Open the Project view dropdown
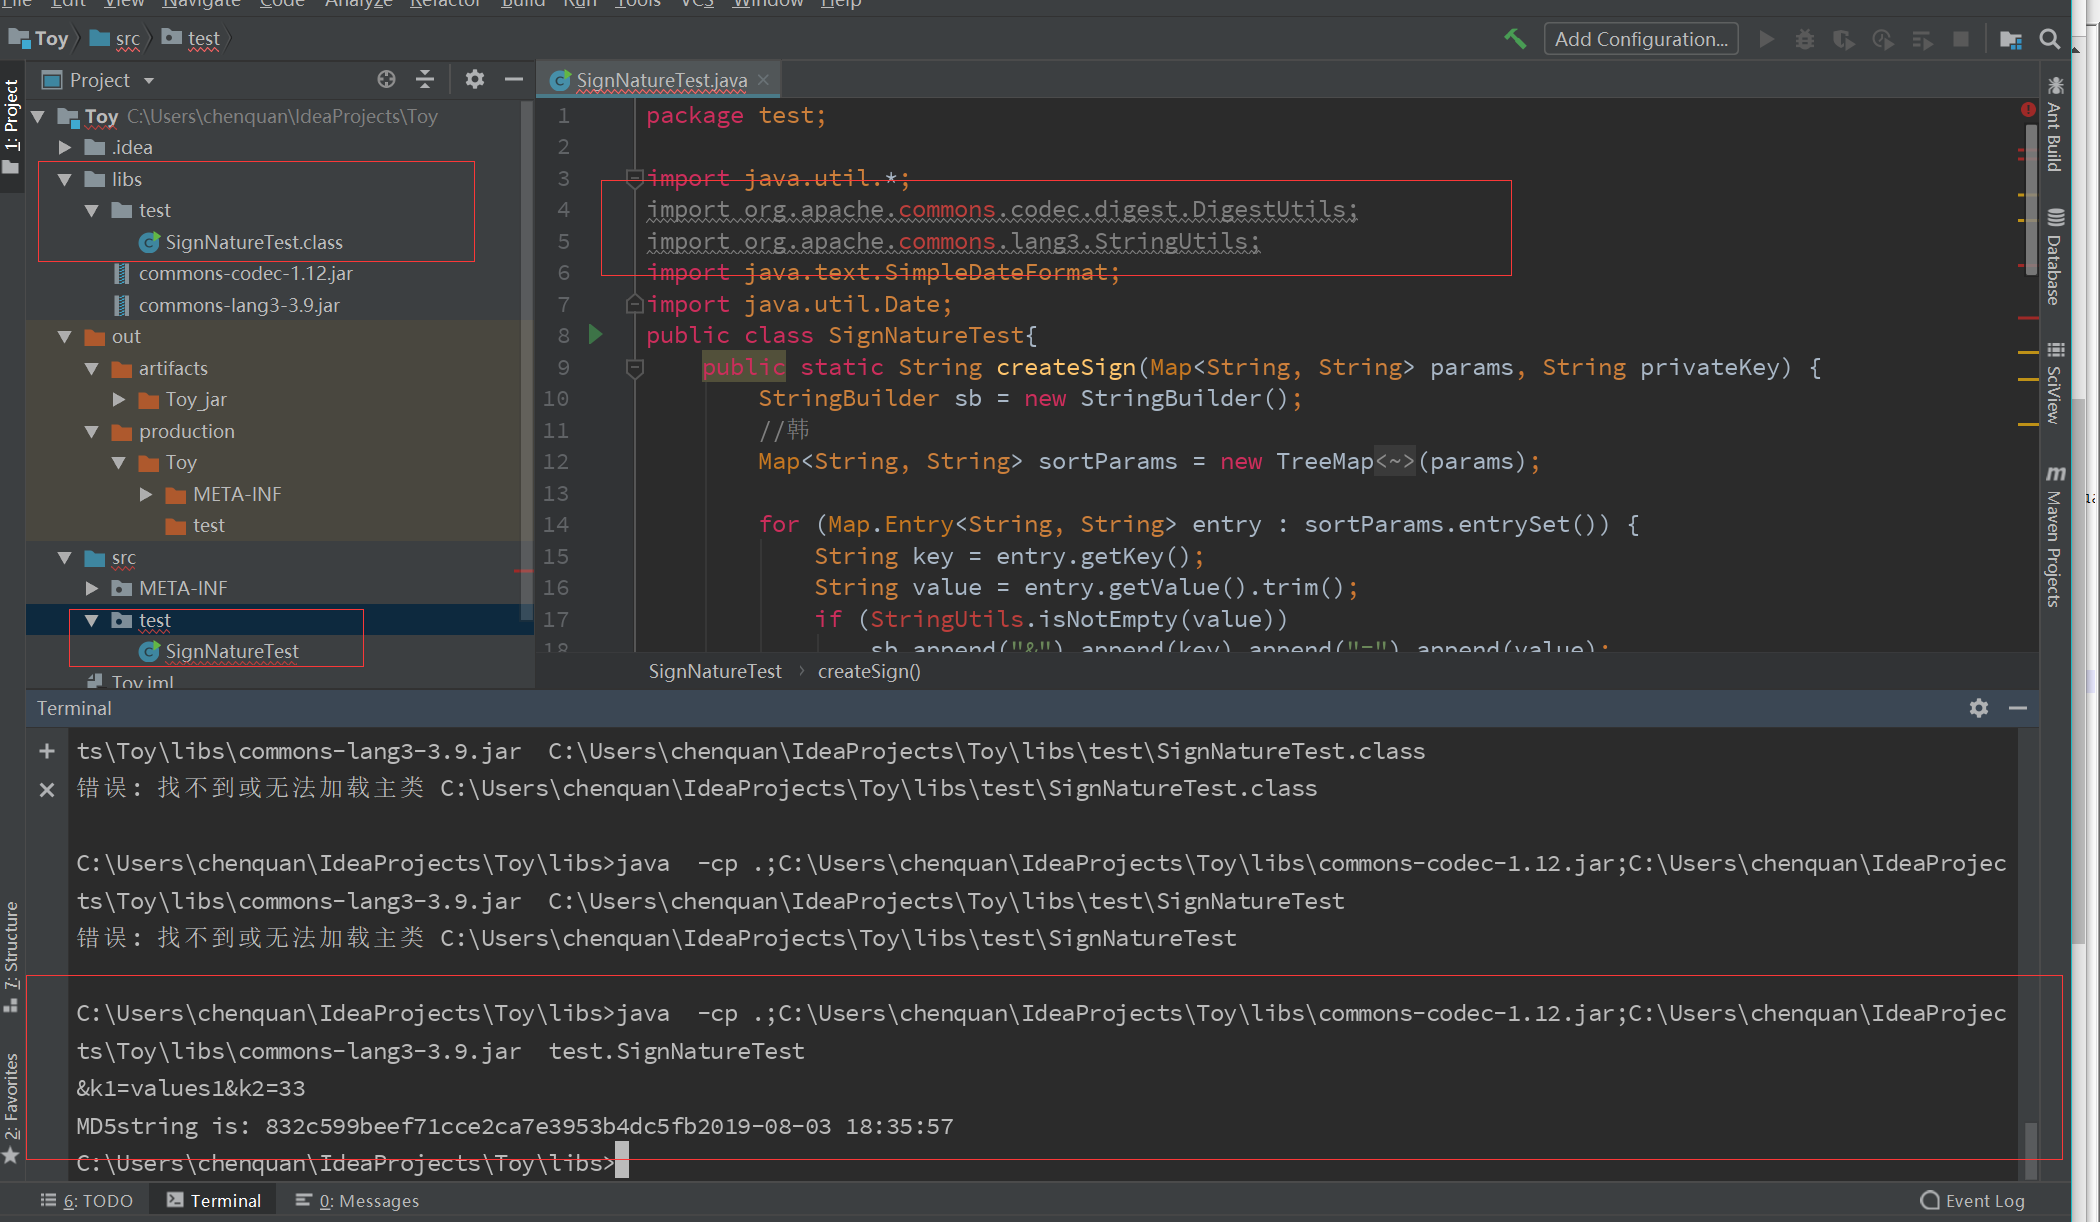This screenshot has height=1222, width=2100. pyautogui.click(x=149, y=80)
